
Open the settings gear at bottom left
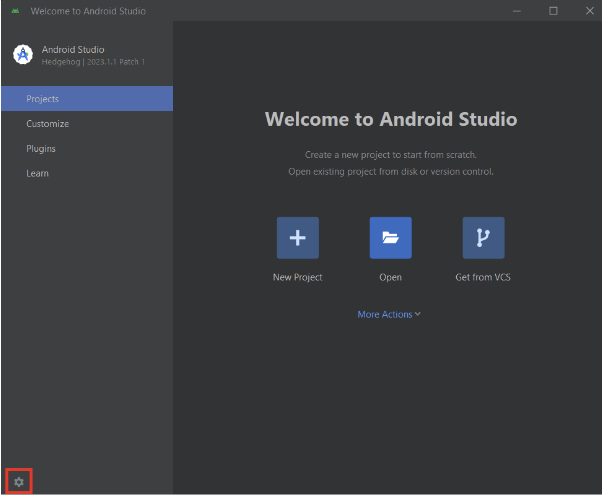19,482
